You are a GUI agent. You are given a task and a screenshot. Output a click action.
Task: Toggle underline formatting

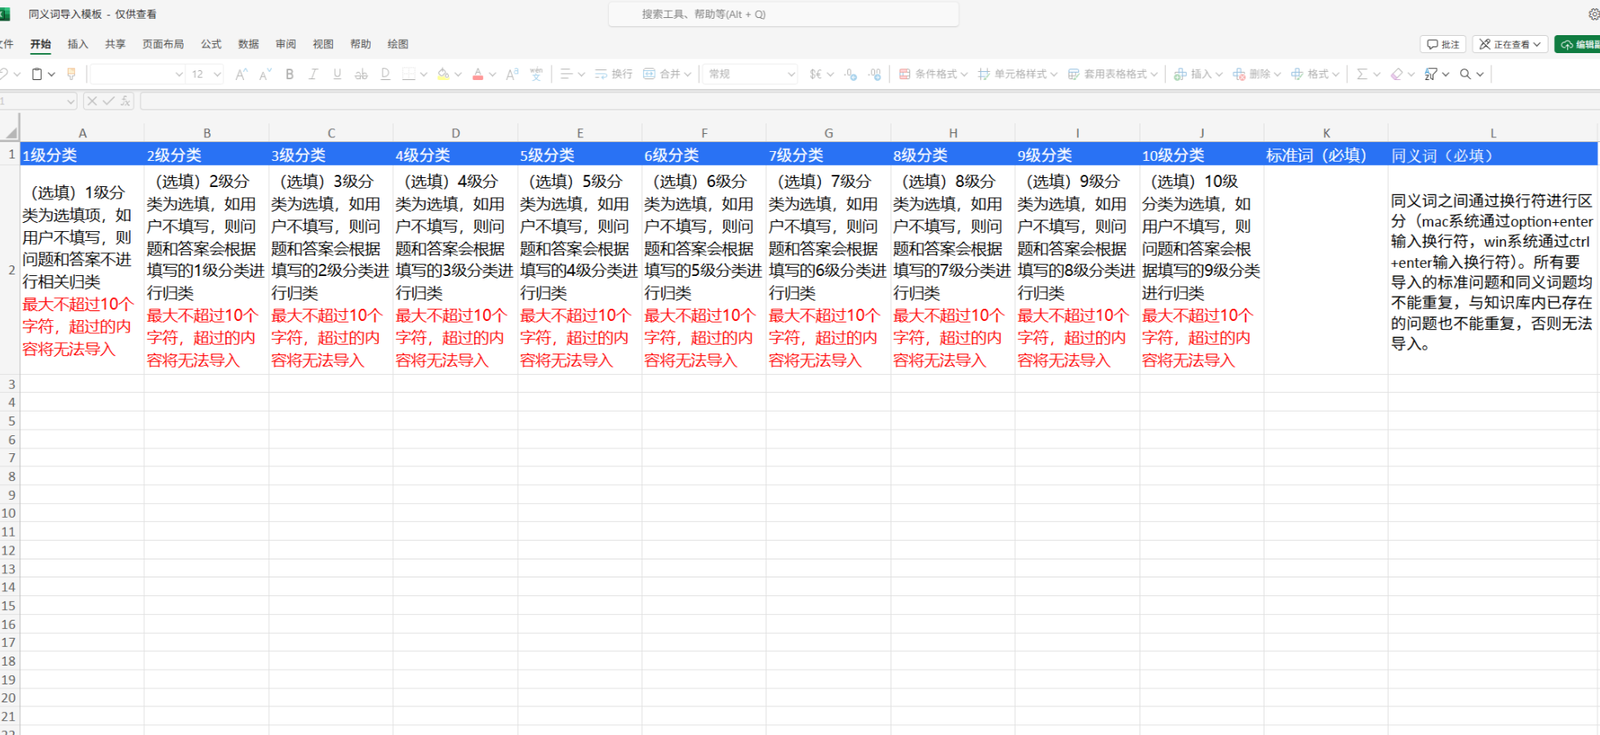(x=337, y=74)
